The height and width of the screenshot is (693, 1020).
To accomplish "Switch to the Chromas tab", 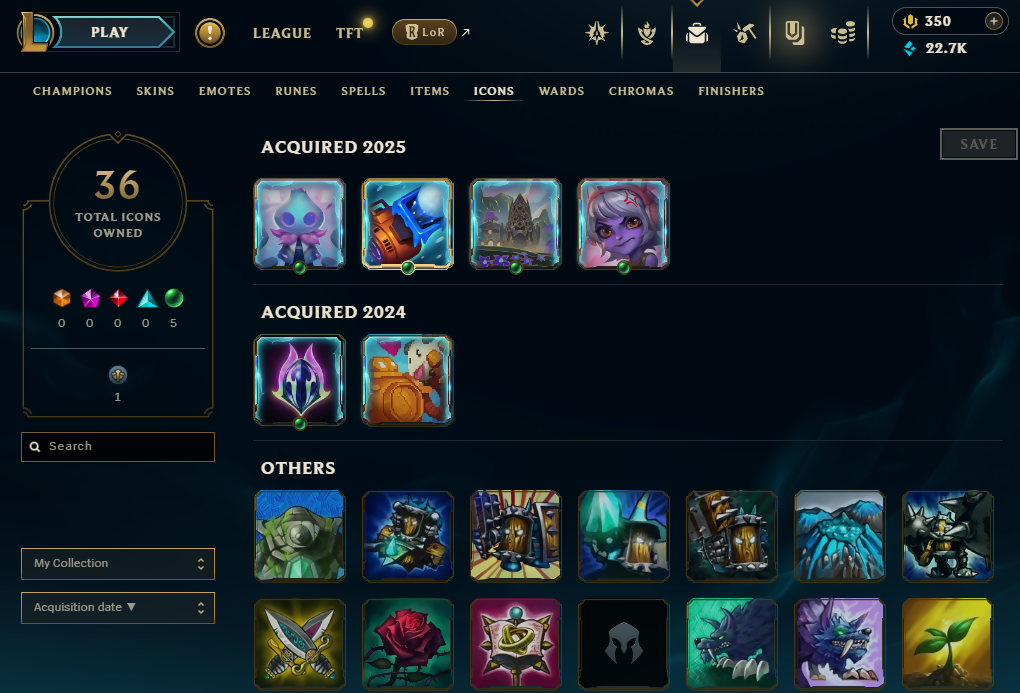I will pos(641,91).
